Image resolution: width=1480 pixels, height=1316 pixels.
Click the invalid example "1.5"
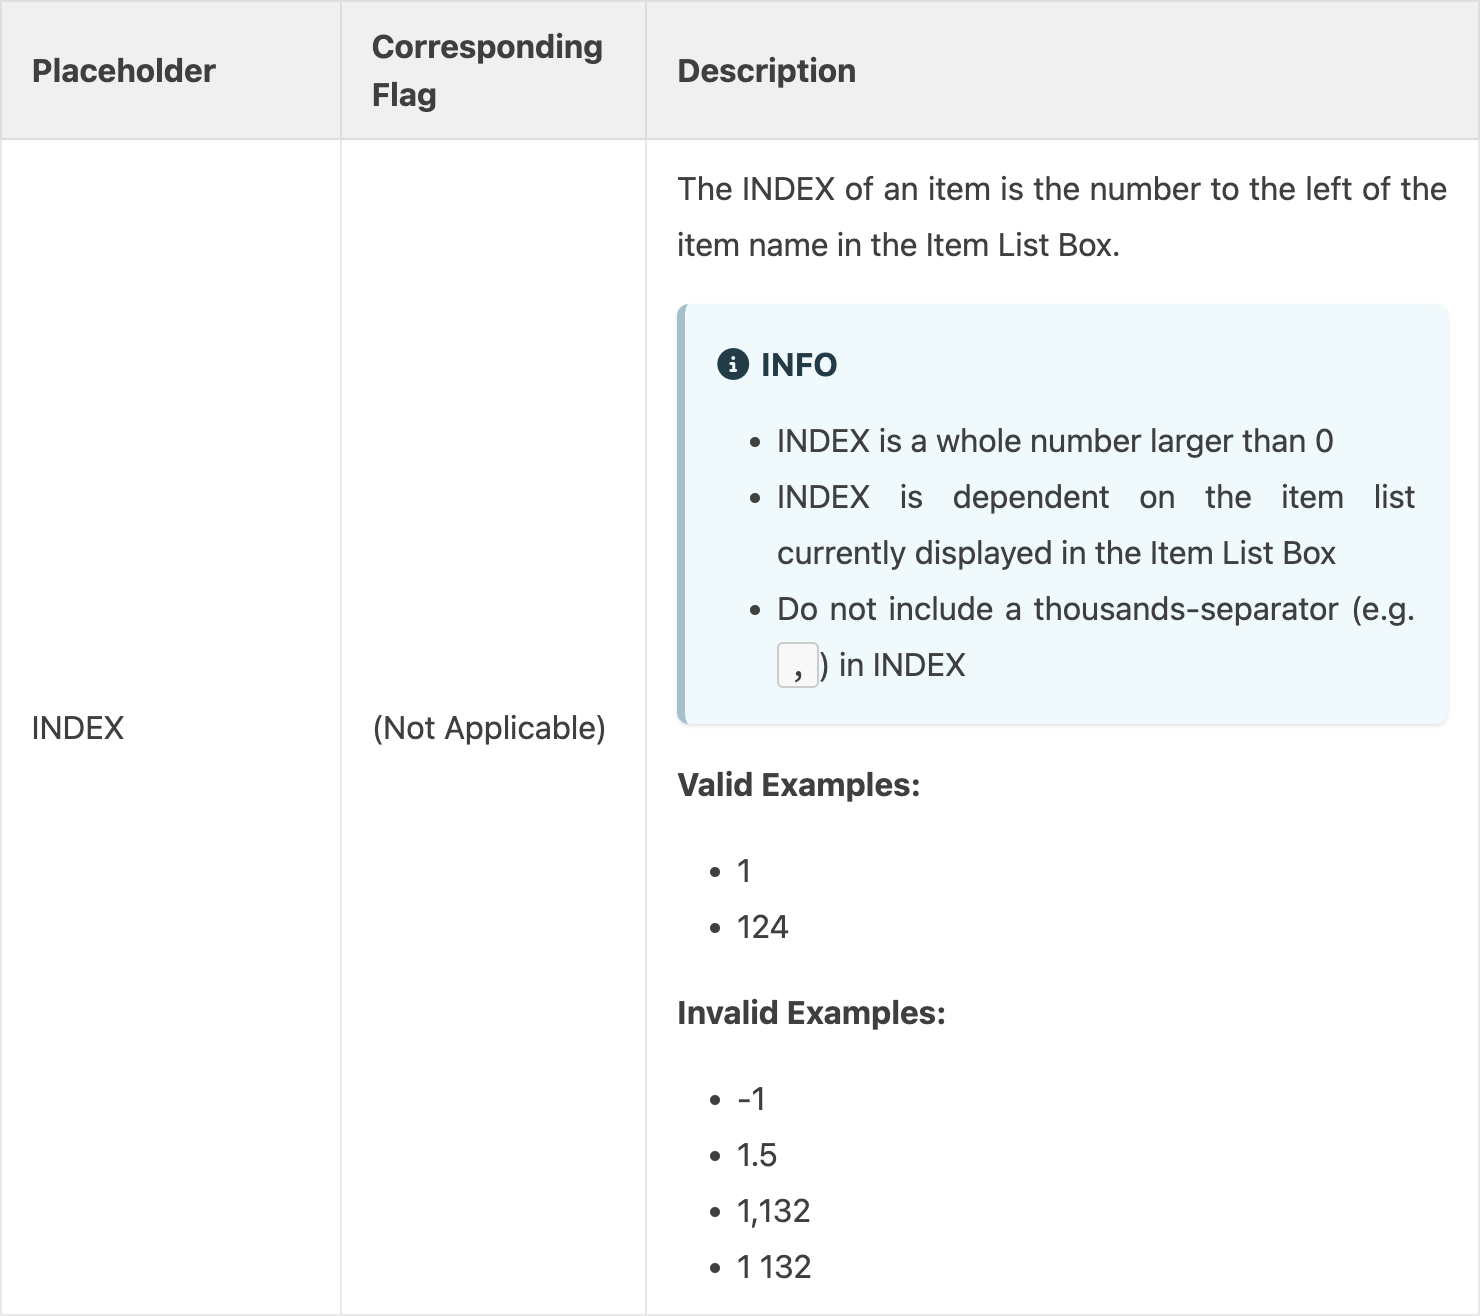pos(756,1155)
